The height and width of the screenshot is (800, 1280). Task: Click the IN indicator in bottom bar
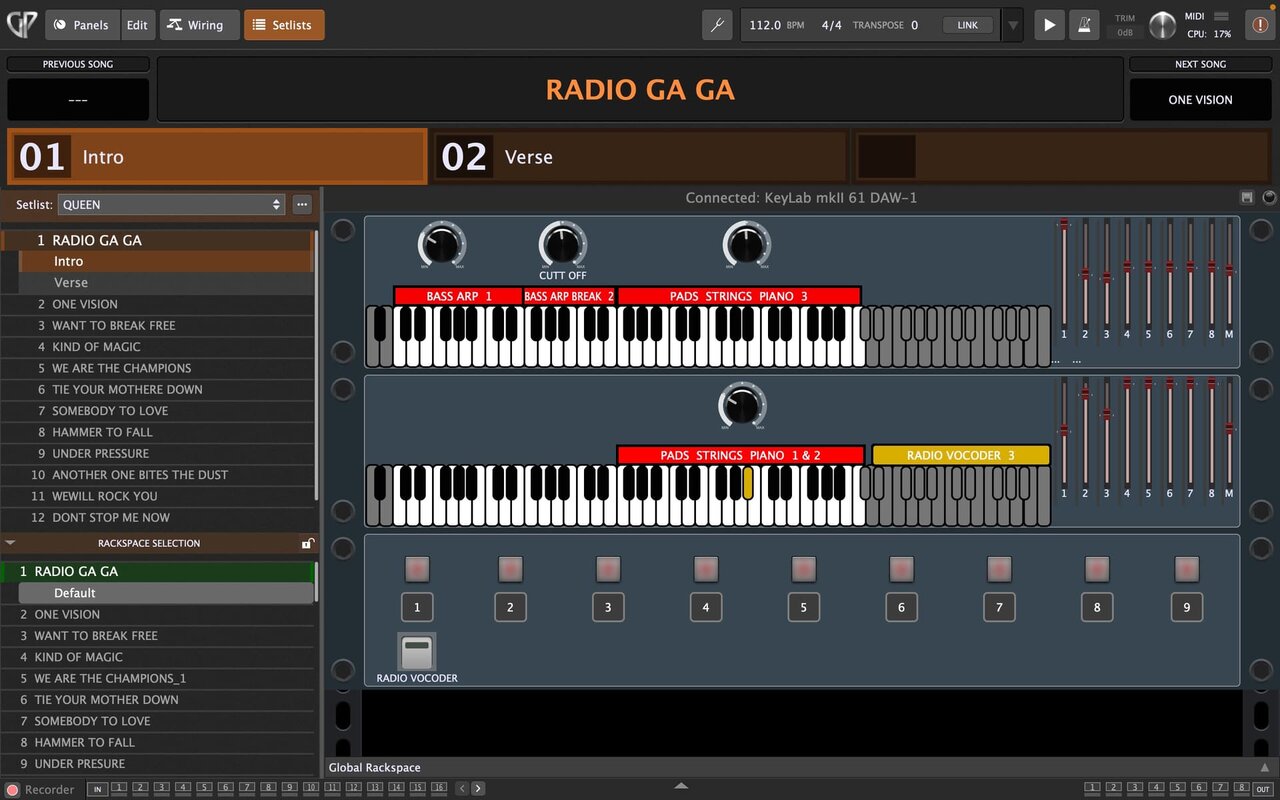click(x=98, y=789)
